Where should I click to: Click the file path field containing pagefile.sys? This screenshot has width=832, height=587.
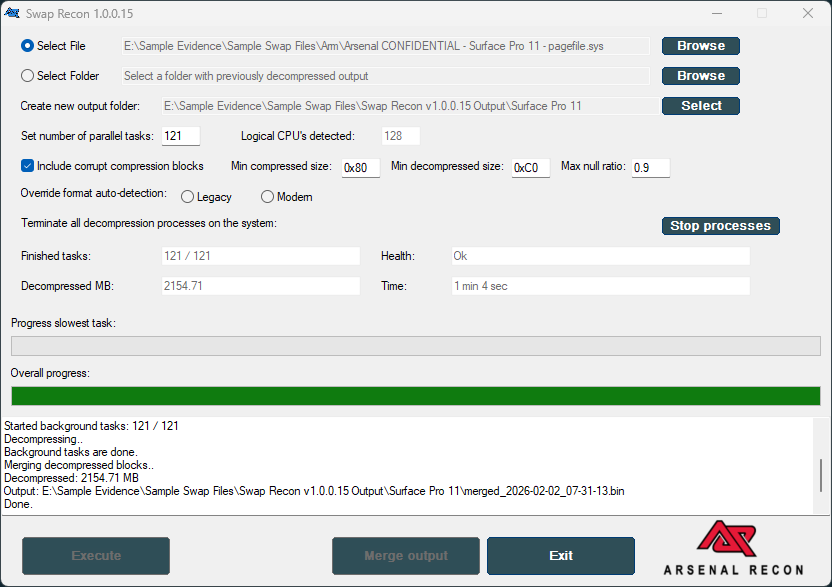pyautogui.click(x=386, y=46)
